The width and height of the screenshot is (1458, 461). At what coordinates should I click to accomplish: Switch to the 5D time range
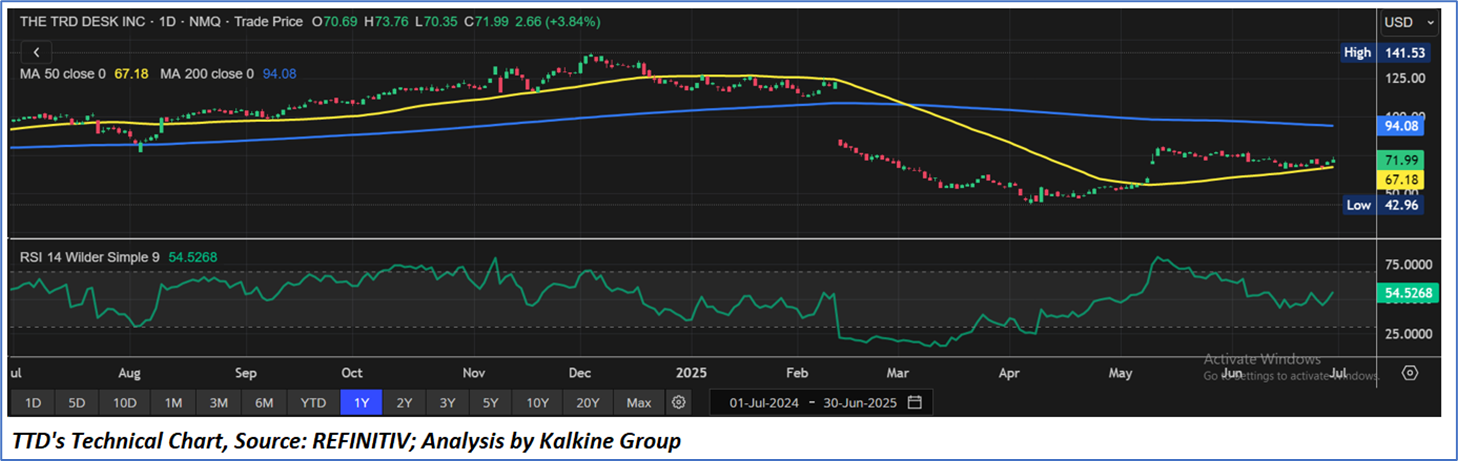[x=77, y=403]
